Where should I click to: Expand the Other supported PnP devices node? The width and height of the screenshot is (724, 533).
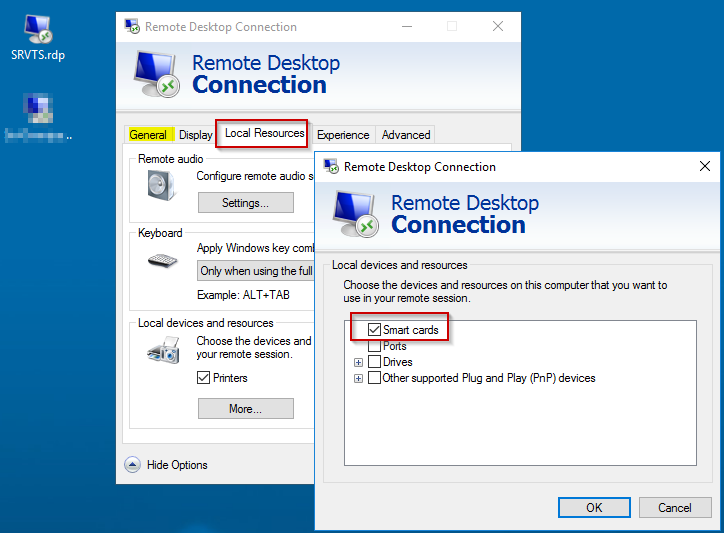point(358,378)
